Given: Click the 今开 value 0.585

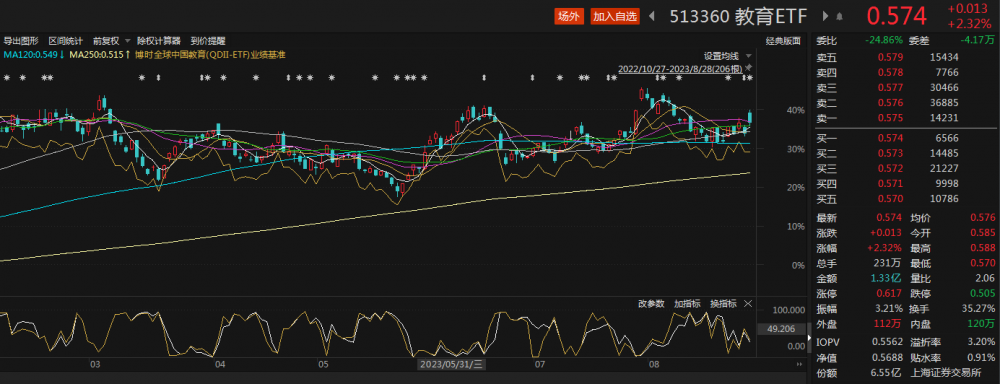Looking at the screenshot, I should pyautogui.click(x=982, y=233).
